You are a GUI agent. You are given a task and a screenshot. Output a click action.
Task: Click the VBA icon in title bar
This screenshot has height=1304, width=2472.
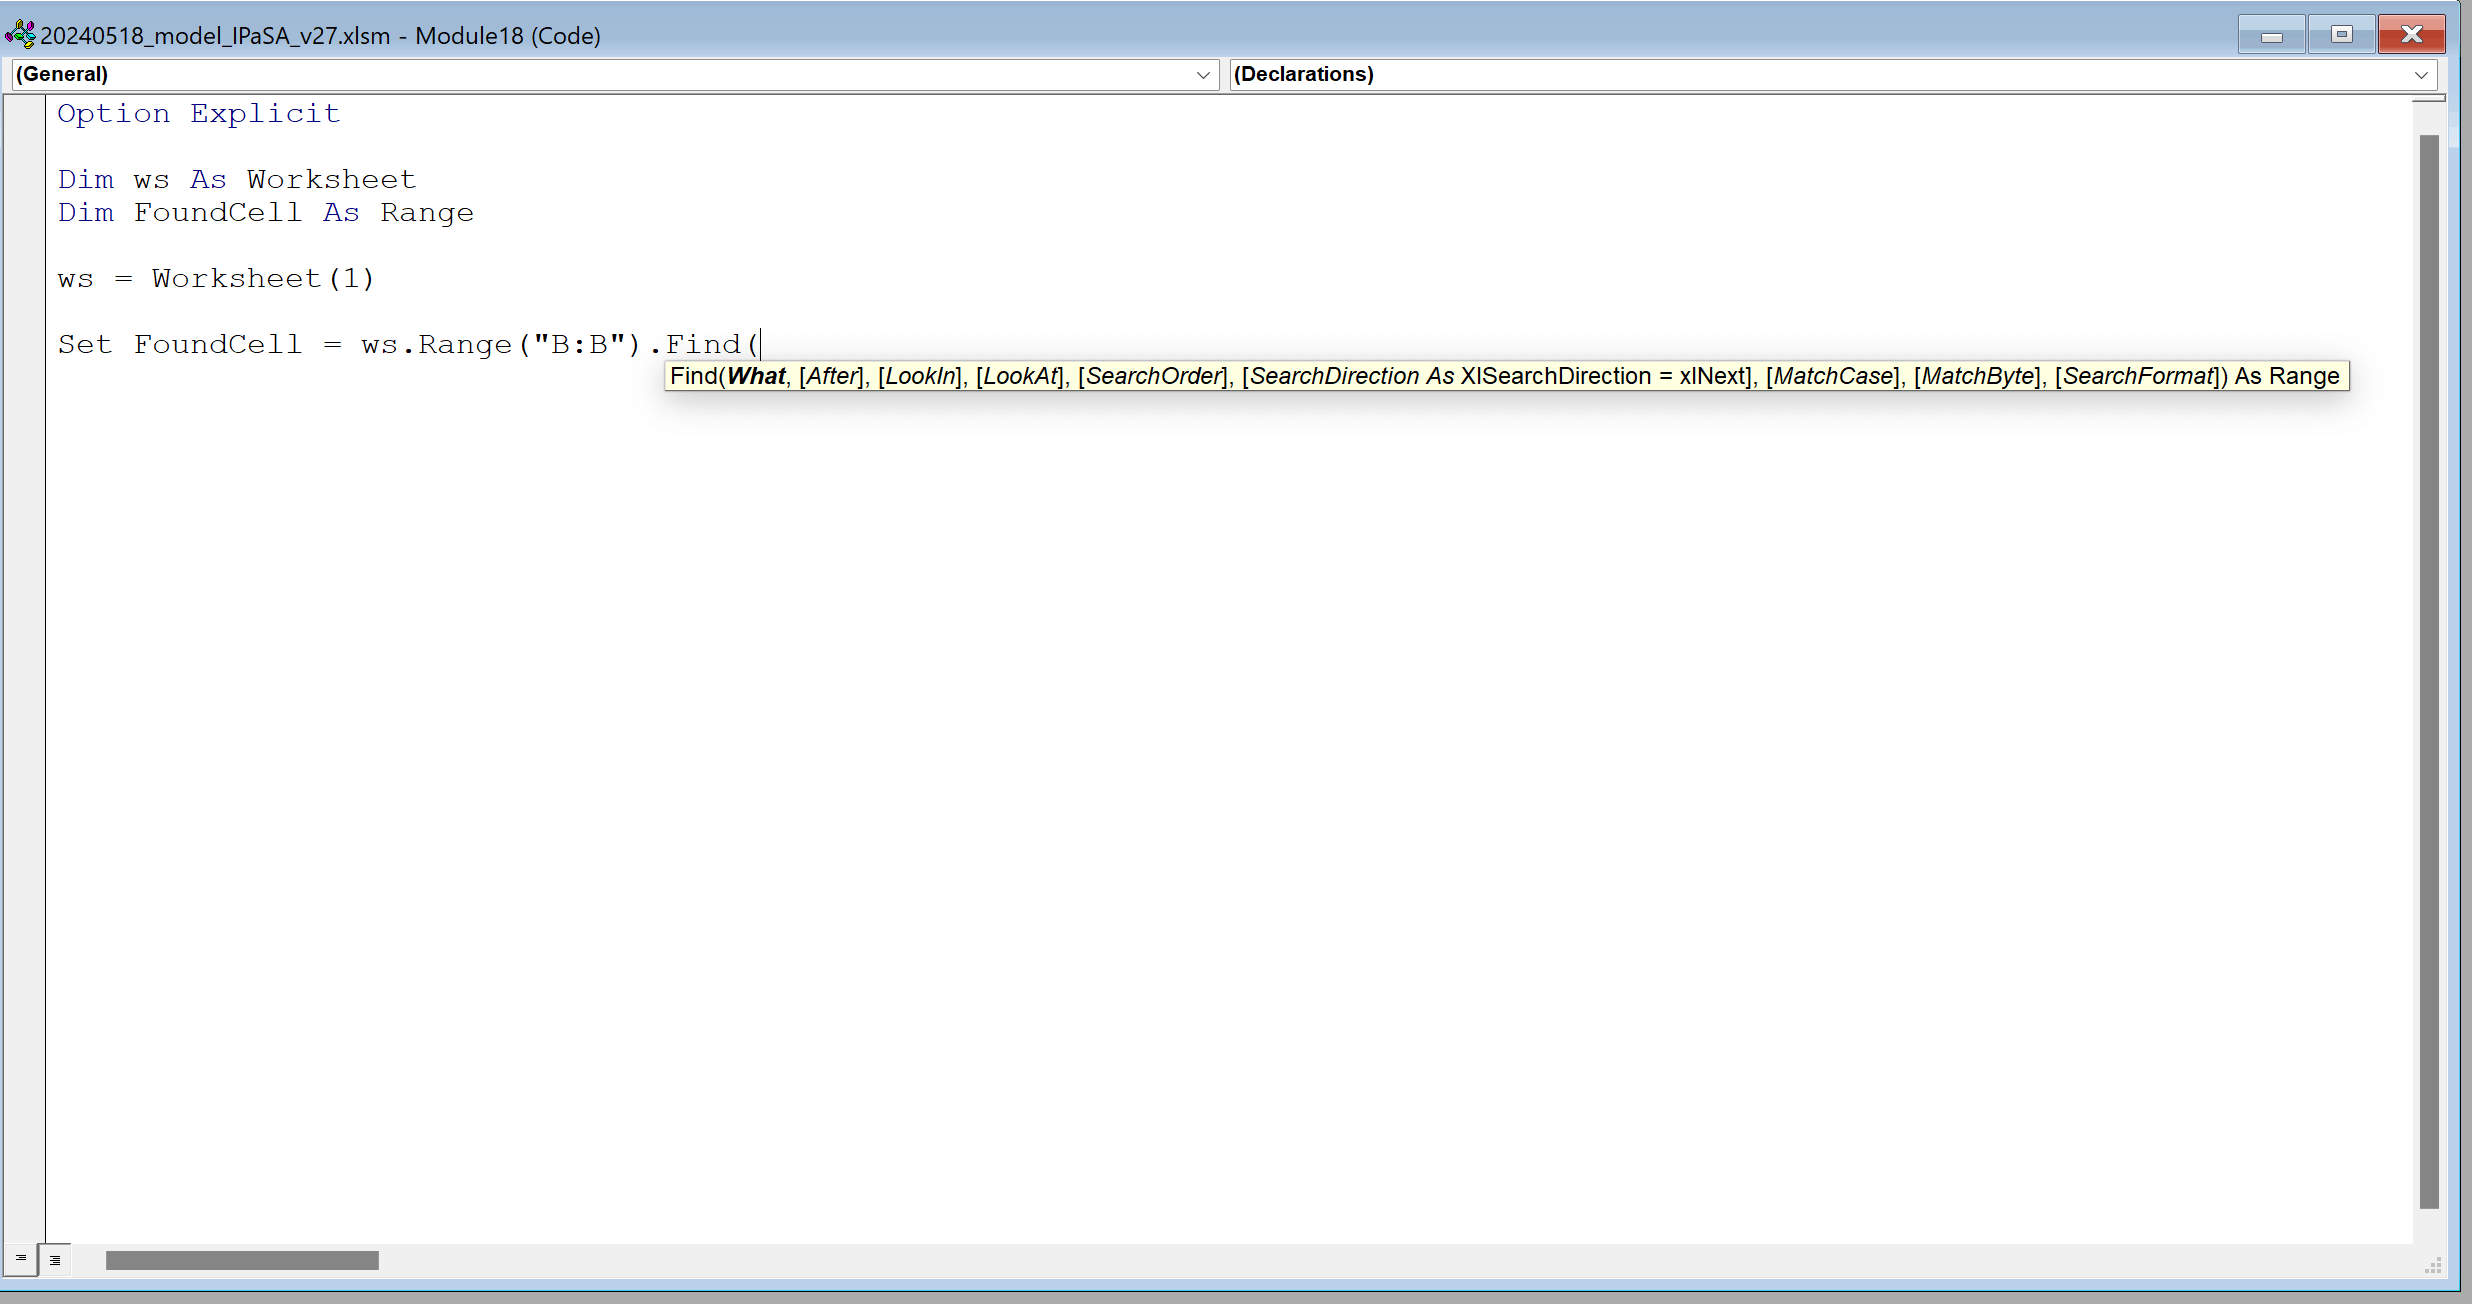tap(20, 35)
